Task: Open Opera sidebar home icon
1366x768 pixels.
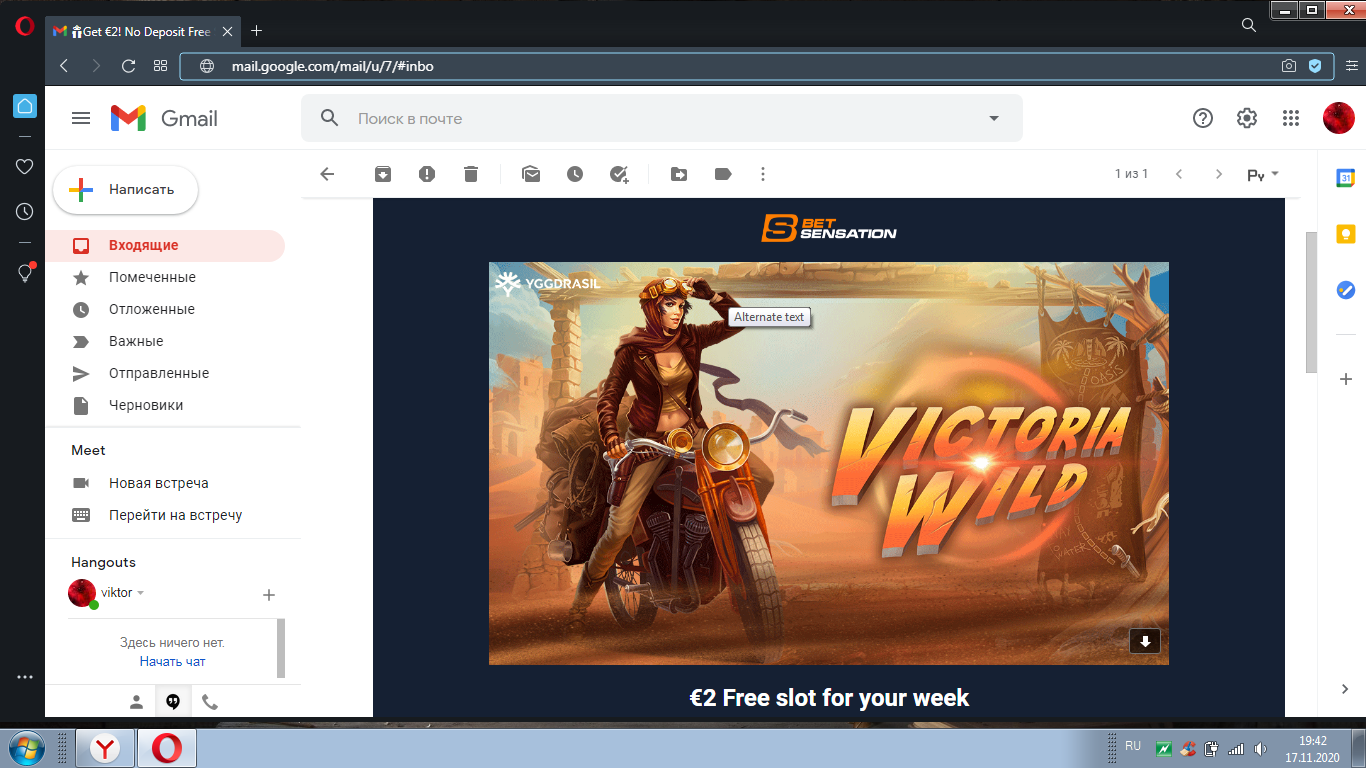Action: coord(25,105)
